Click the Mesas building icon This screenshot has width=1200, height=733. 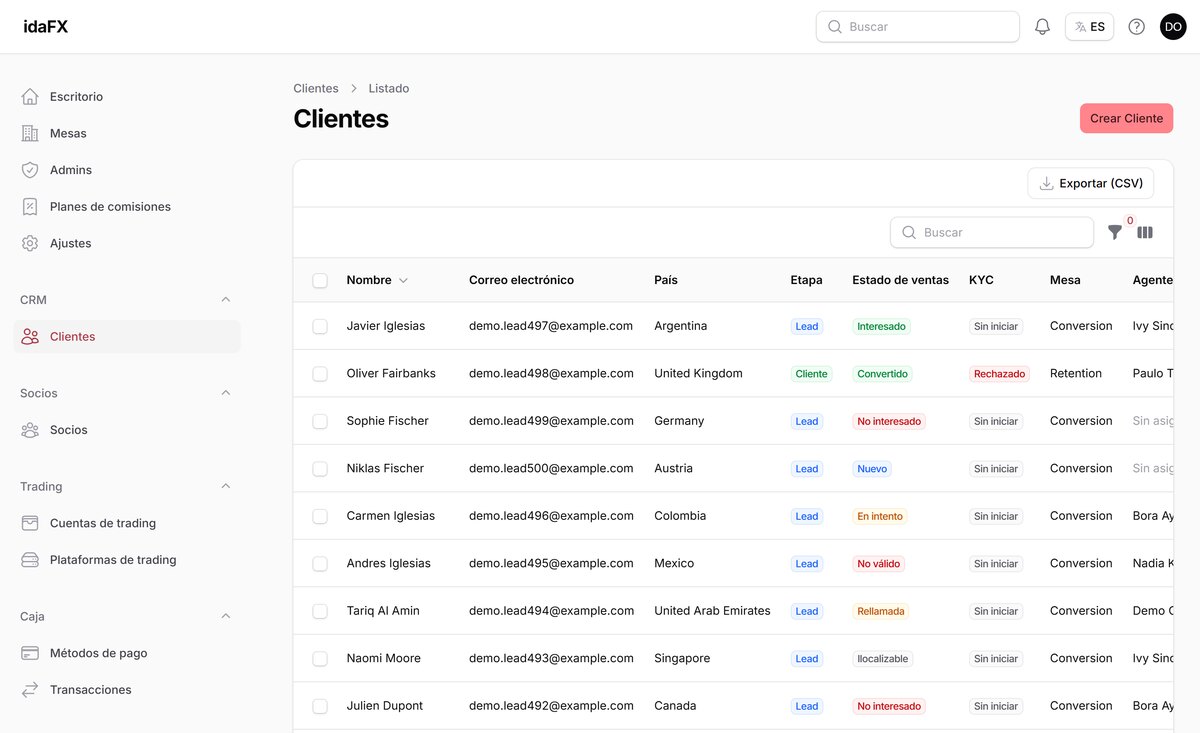pos(30,133)
